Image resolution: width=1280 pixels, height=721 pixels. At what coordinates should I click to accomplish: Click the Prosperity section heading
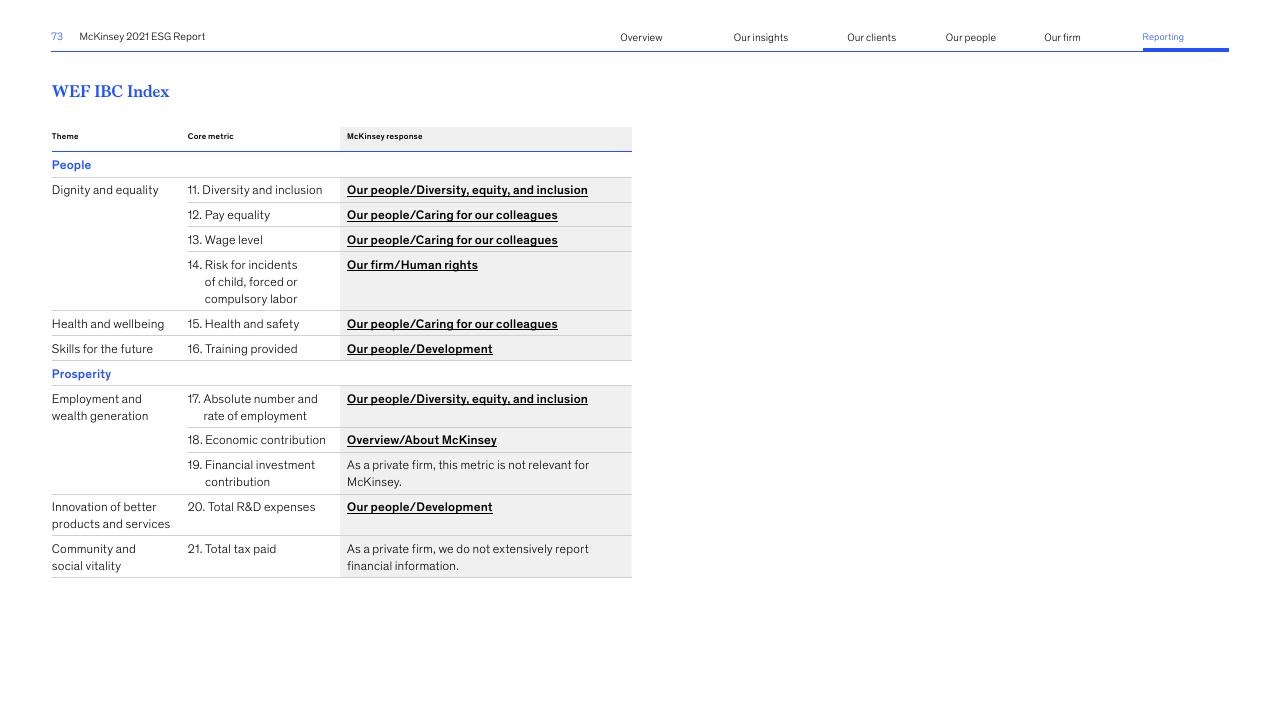click(81, 374)
